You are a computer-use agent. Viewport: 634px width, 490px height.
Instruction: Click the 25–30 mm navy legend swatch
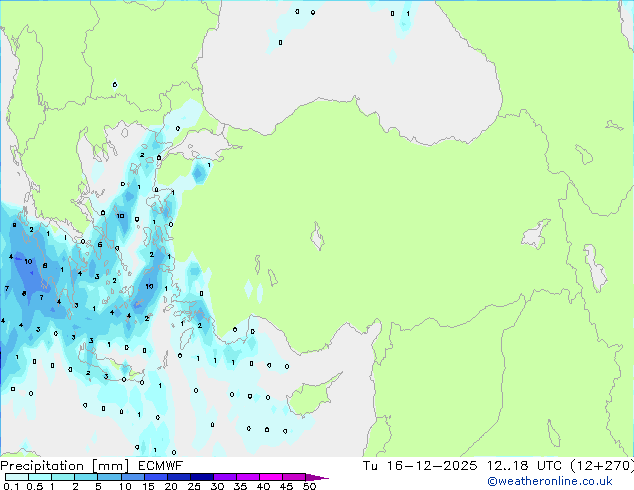202,477
